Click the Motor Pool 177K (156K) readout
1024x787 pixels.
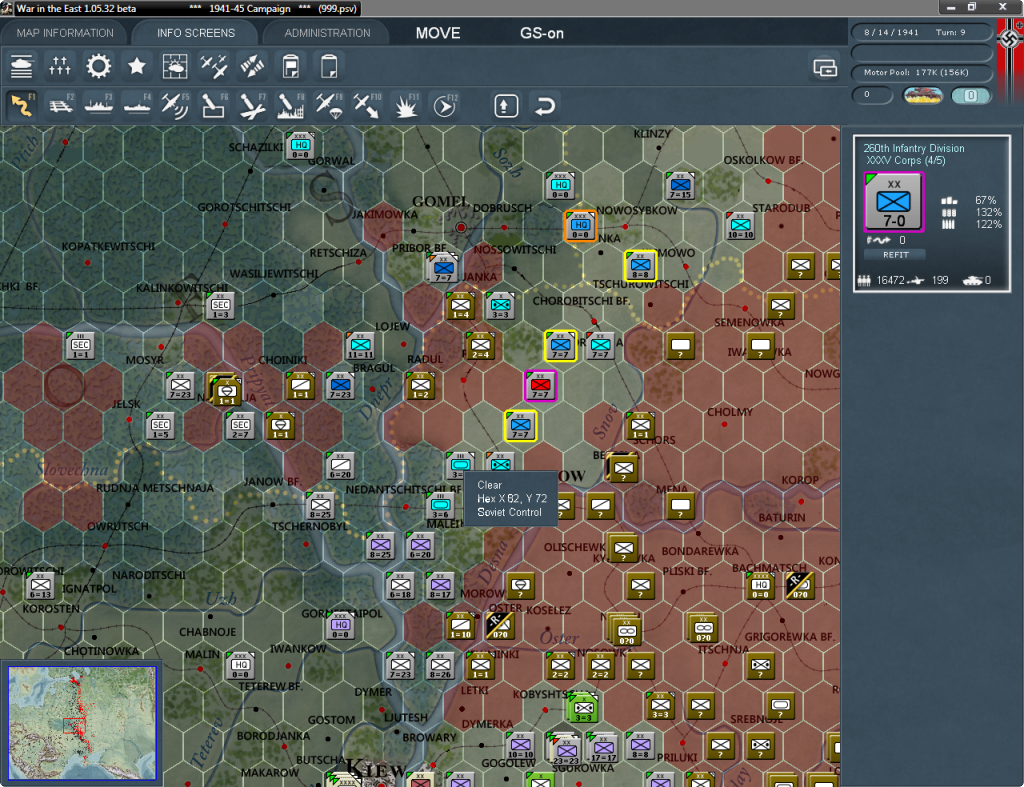coord(921,72)
